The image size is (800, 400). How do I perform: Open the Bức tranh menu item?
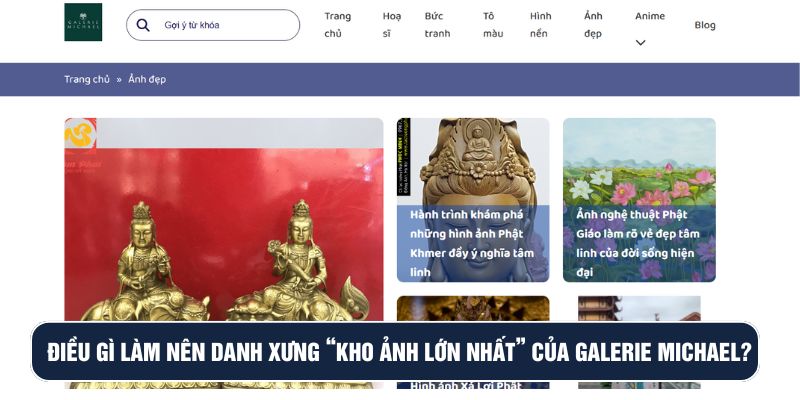437,25
